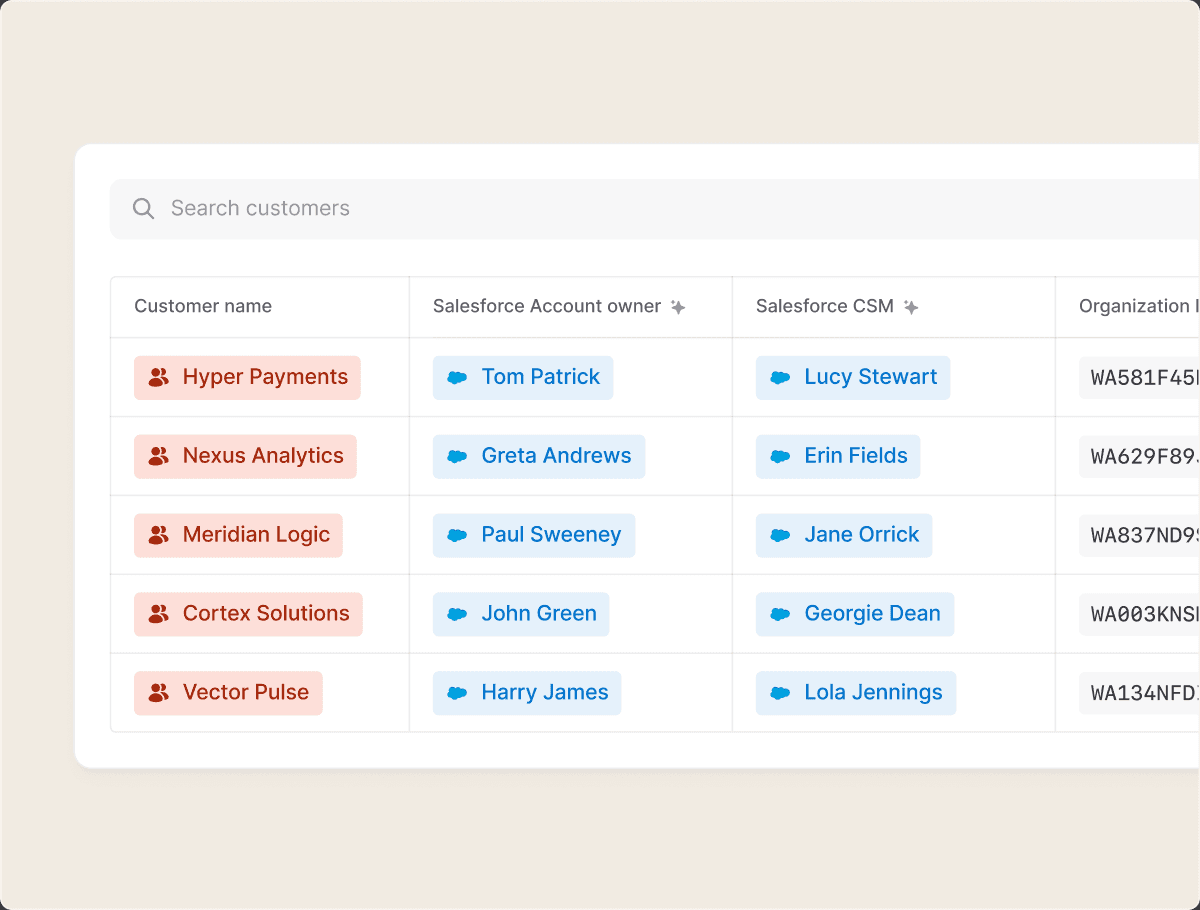Click sparkle icon beside Salesforce Account owner
Viewport: 1200px width, 910px height.
678,307
